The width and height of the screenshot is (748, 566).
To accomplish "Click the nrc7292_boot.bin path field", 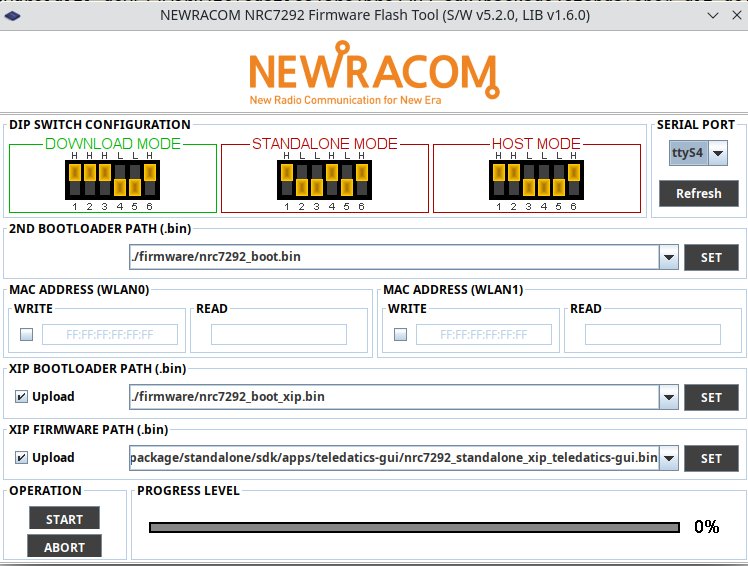I will point(394,257).
